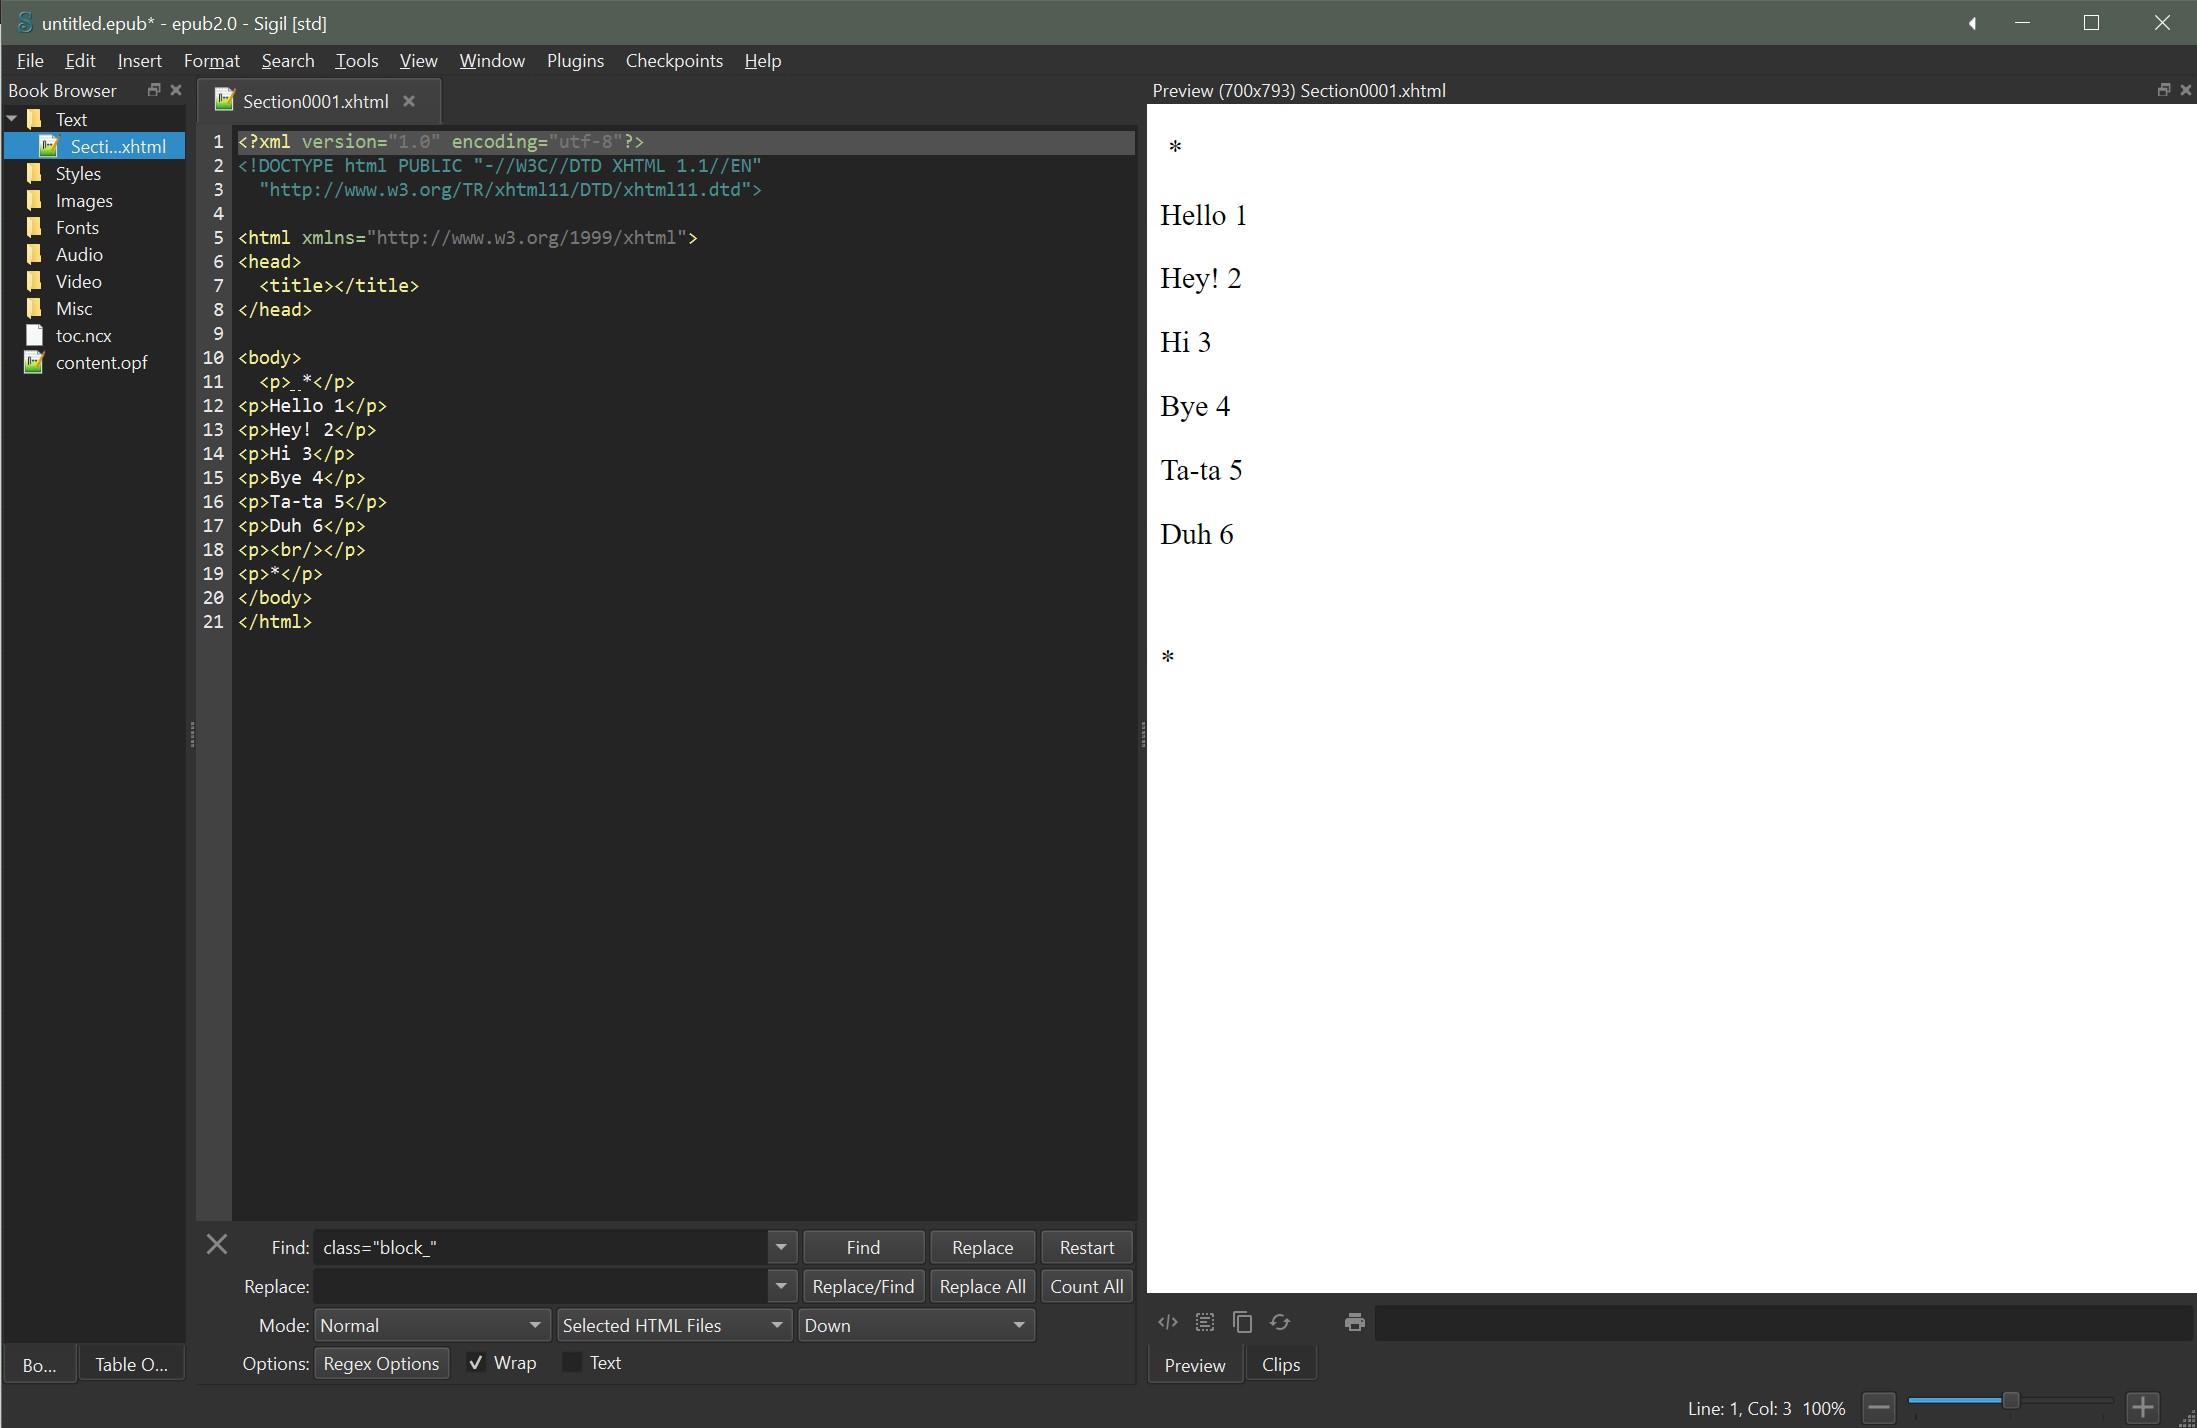This screenshot has height=1428, width=2197.
Task: Enable the Text checkbox option
Action: [x=572, y=1363]
